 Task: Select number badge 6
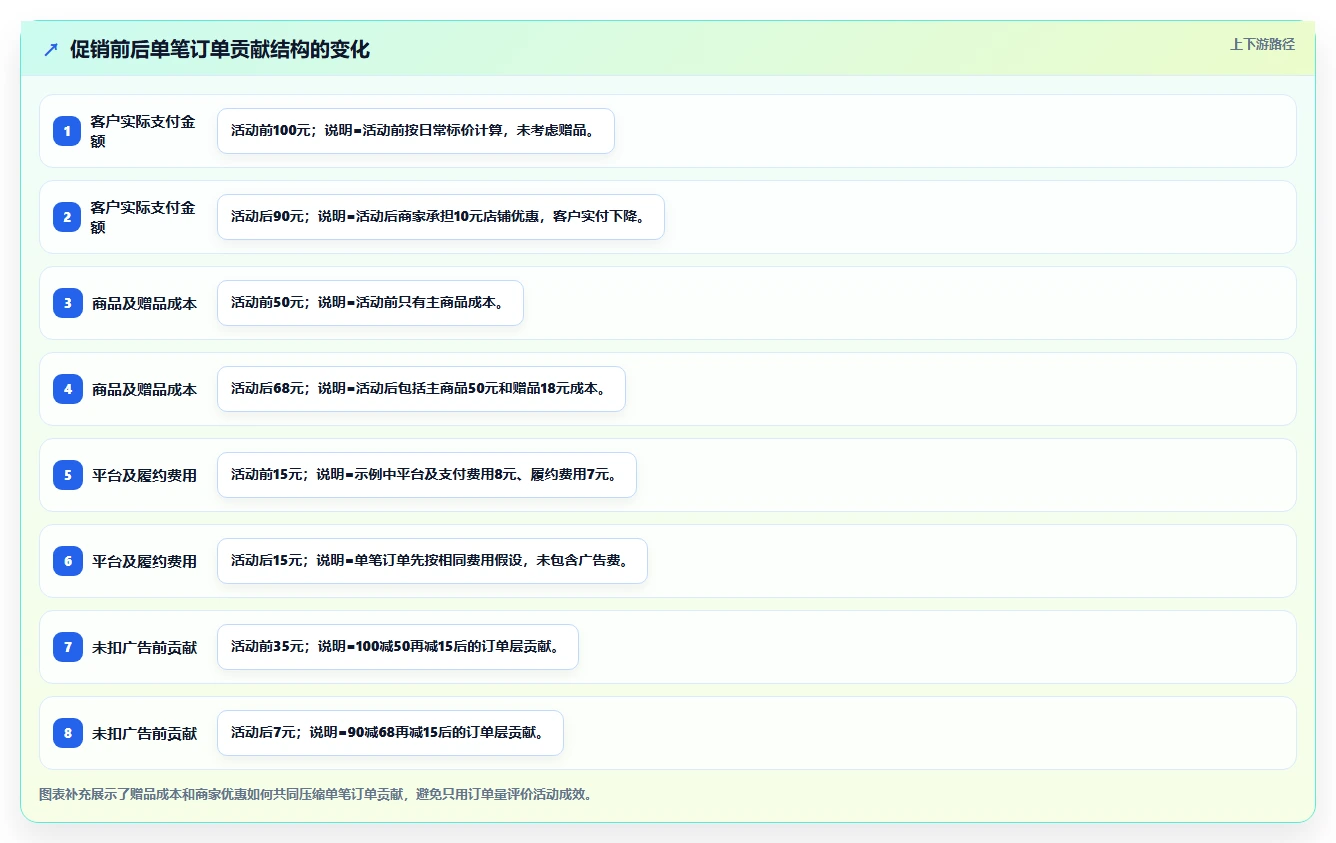coord(68,561)
